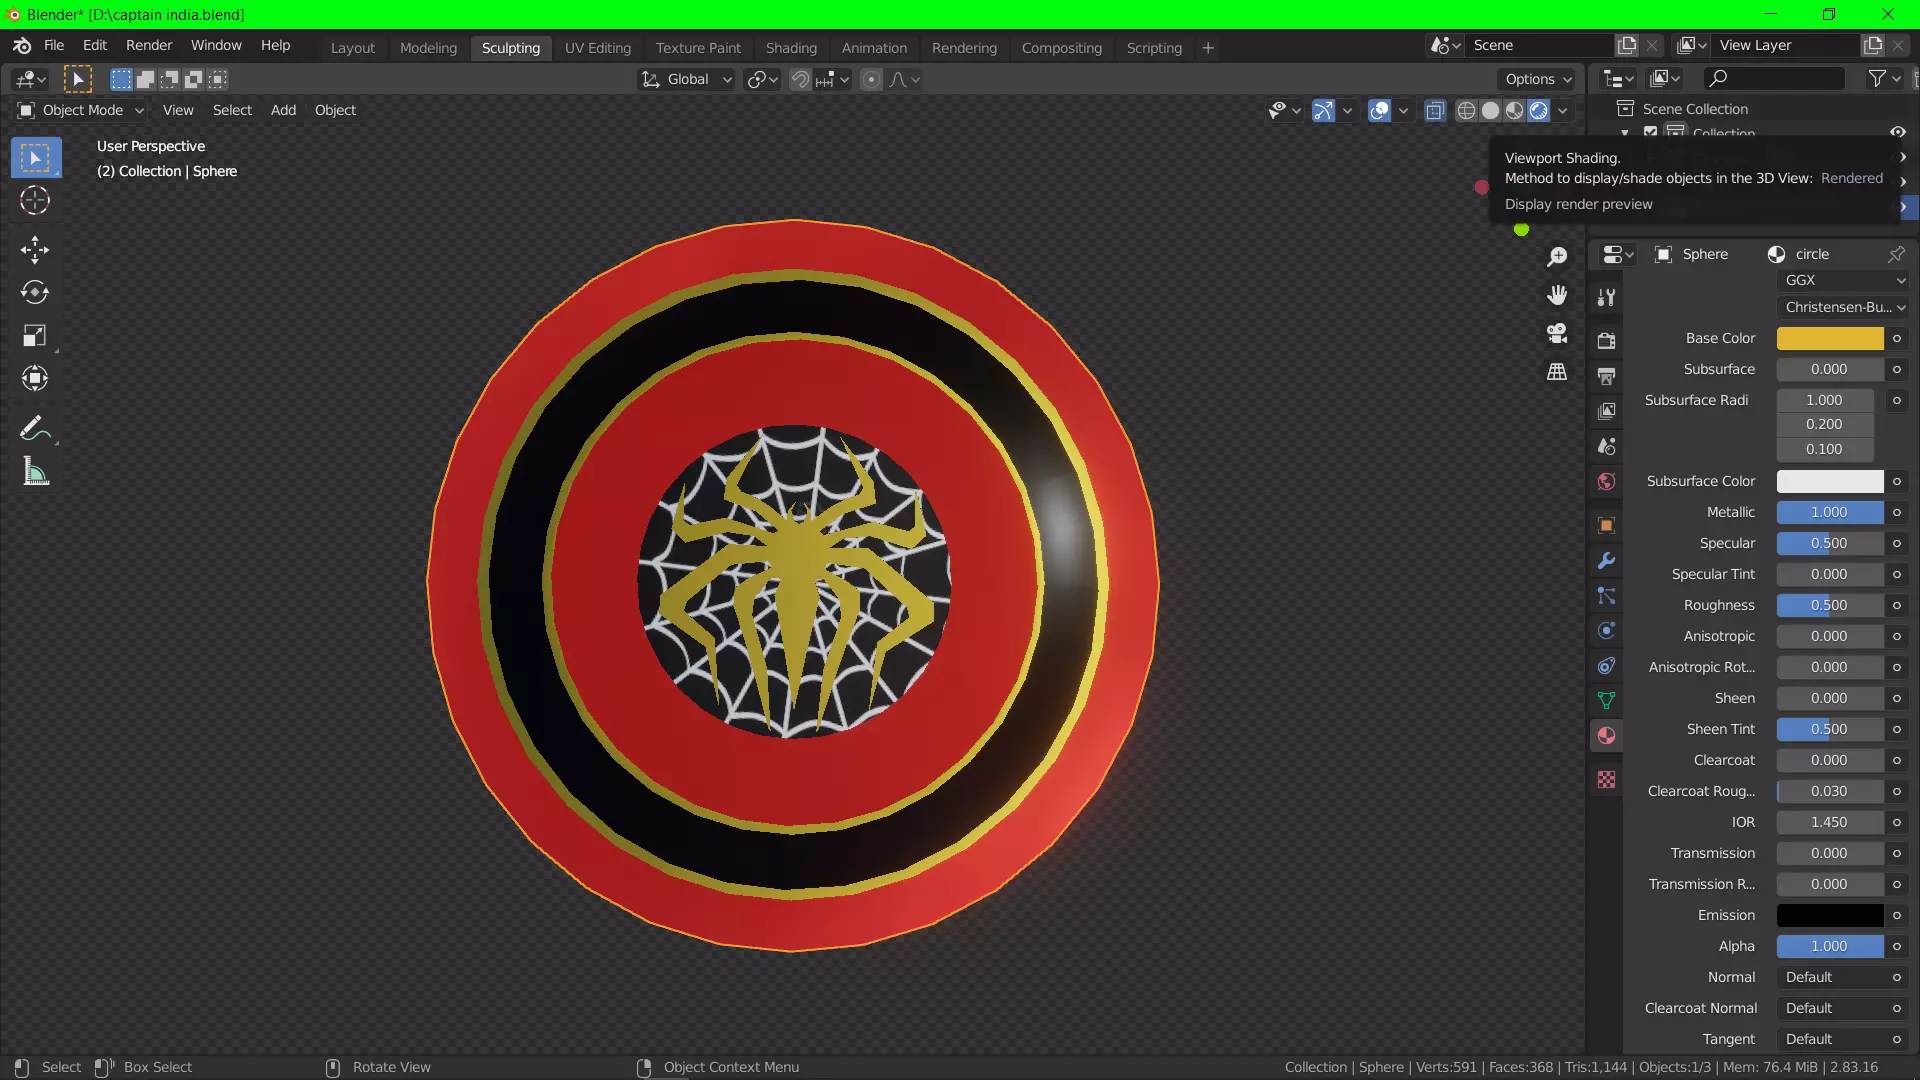This screenshot has height=1080, width=1920.
Task: Click outliner search field
Action: point(1775,78)
